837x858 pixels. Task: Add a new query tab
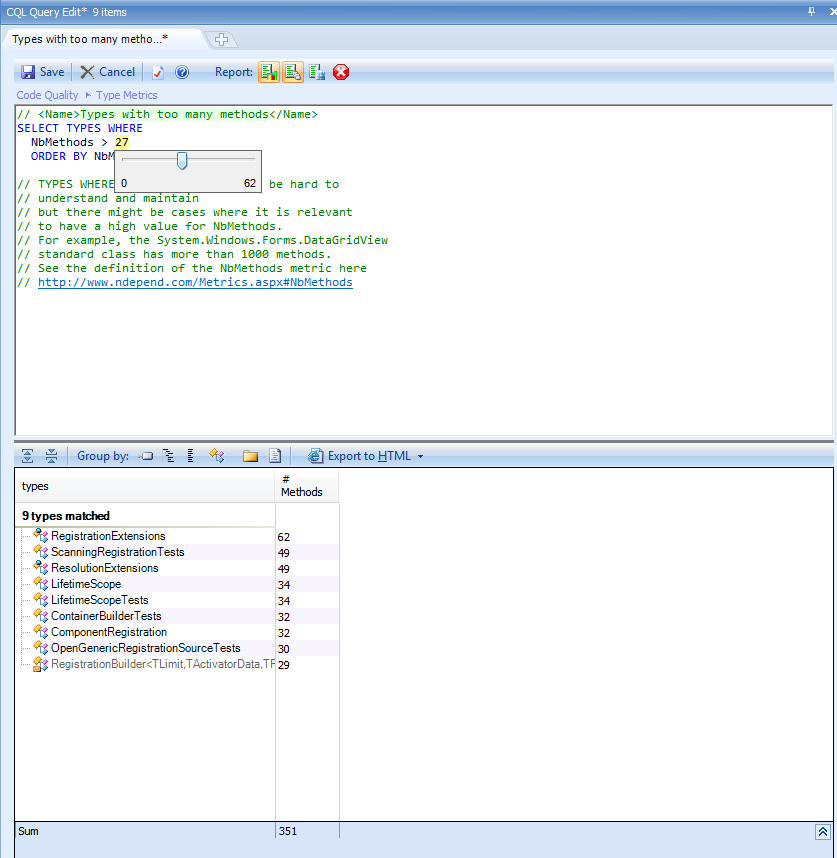click(221, 39)
